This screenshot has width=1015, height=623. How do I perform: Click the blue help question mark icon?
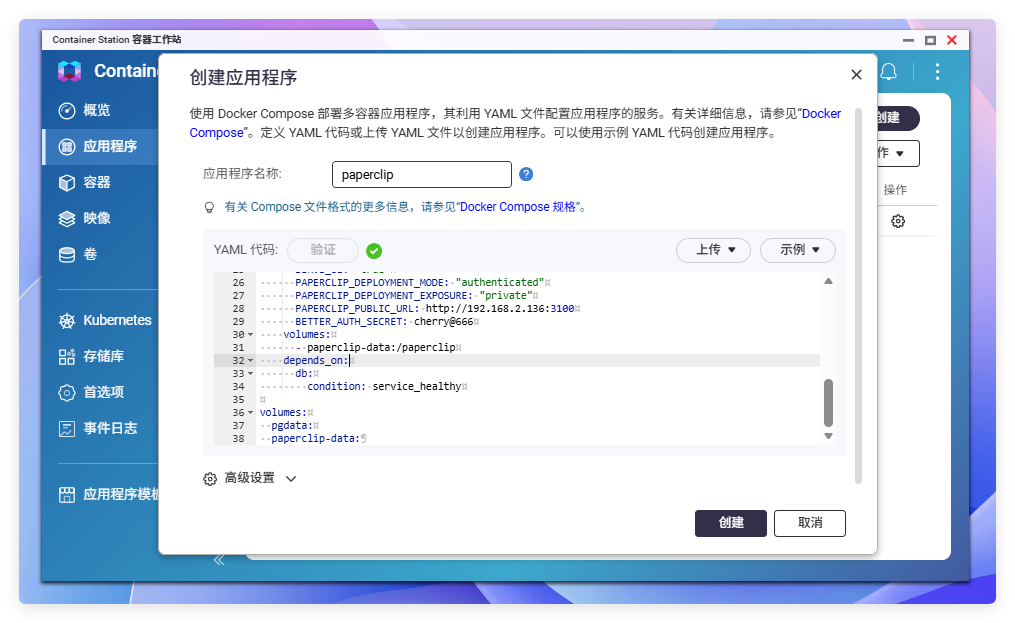[526, 174]
